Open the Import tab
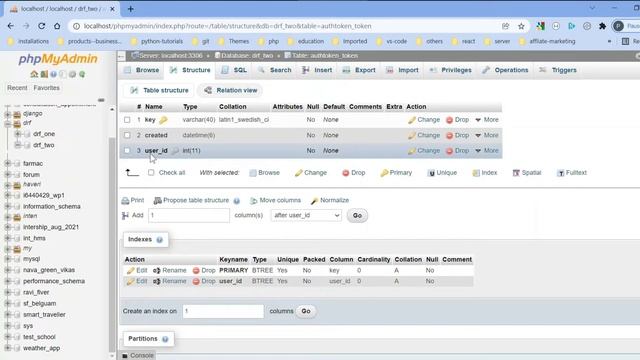The width and height of the screenshot is (640, 360). tap(402, 70)
